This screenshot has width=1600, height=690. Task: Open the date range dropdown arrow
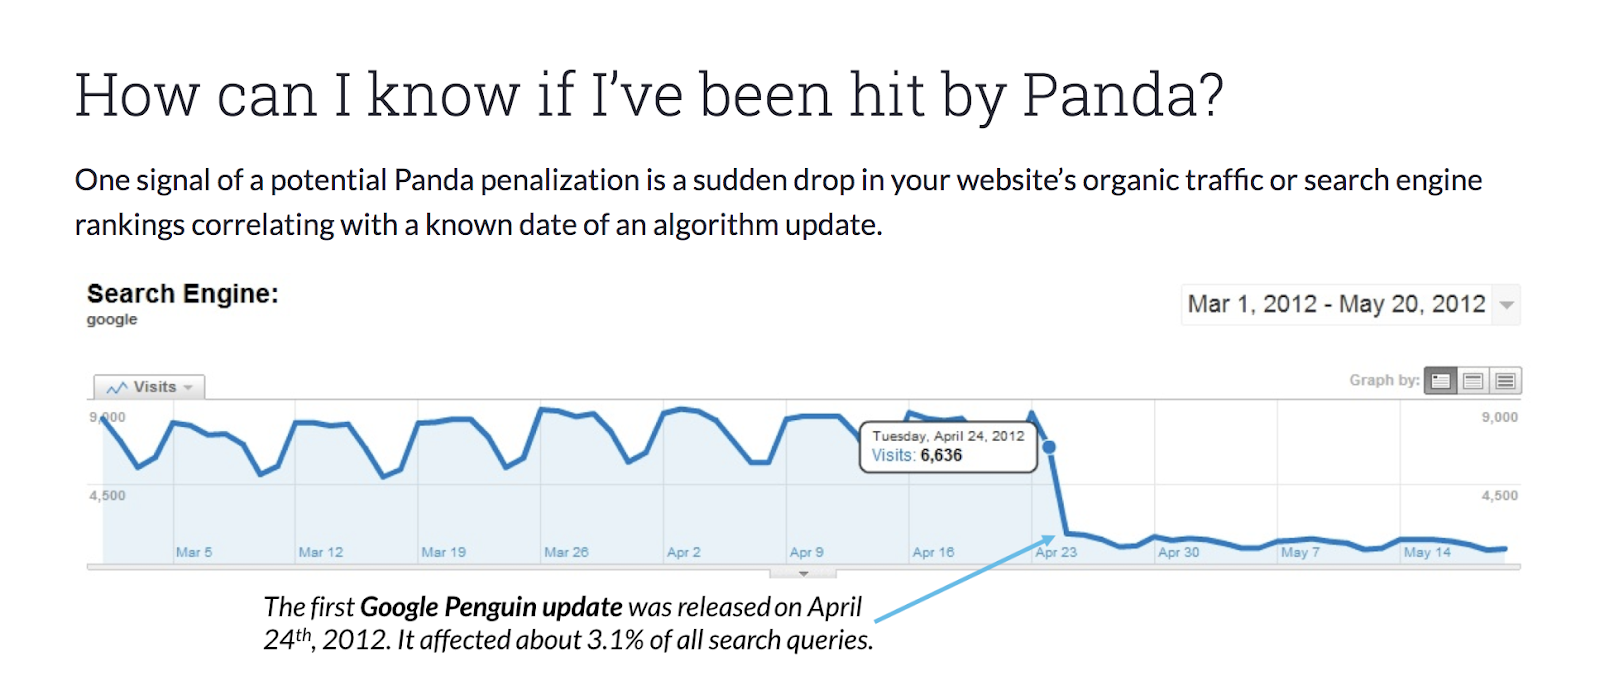(1506, 305)
